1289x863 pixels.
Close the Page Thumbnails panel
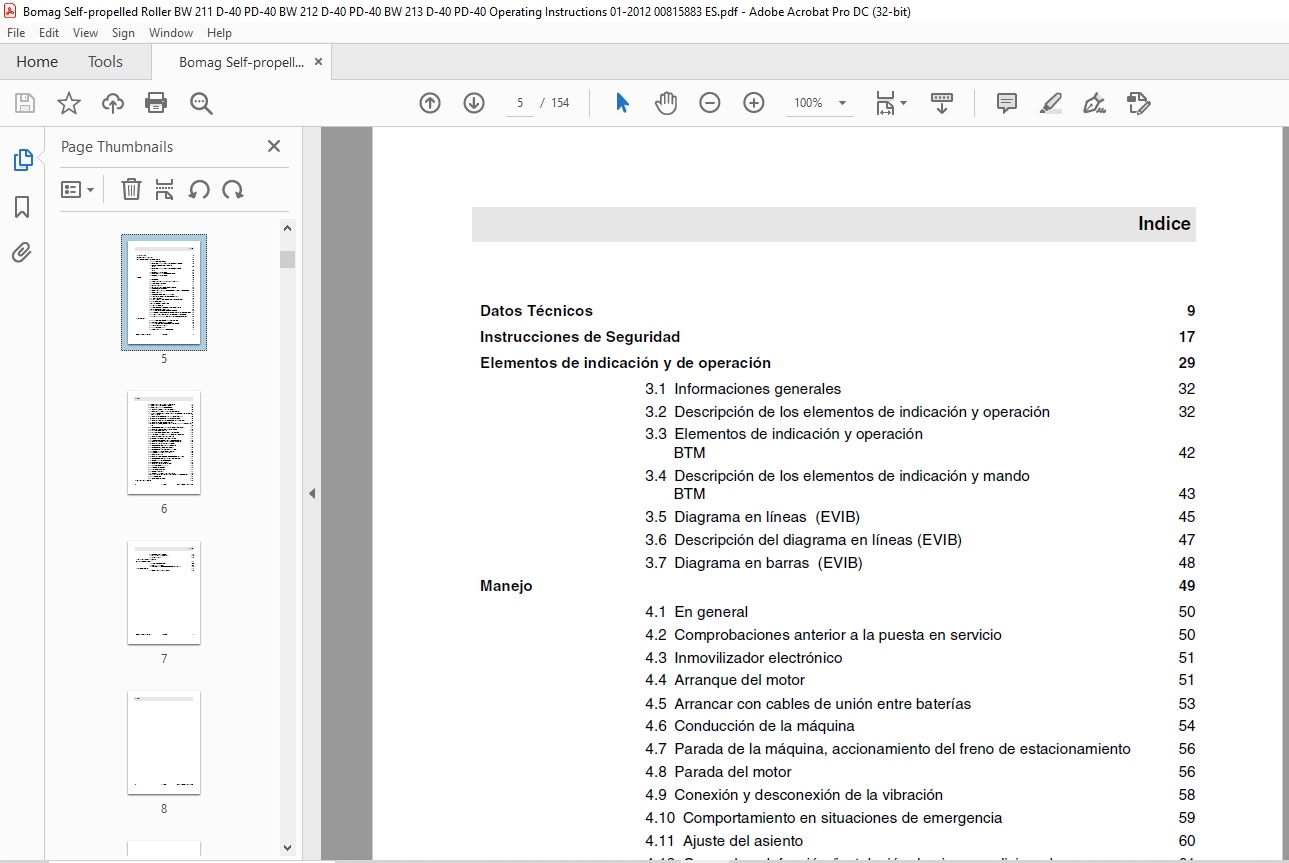(x=274, y=146)
